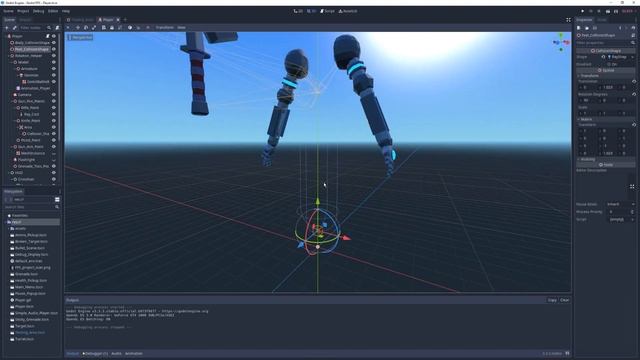Collapse the Transform section in Inspector

(x=606, y=76)
